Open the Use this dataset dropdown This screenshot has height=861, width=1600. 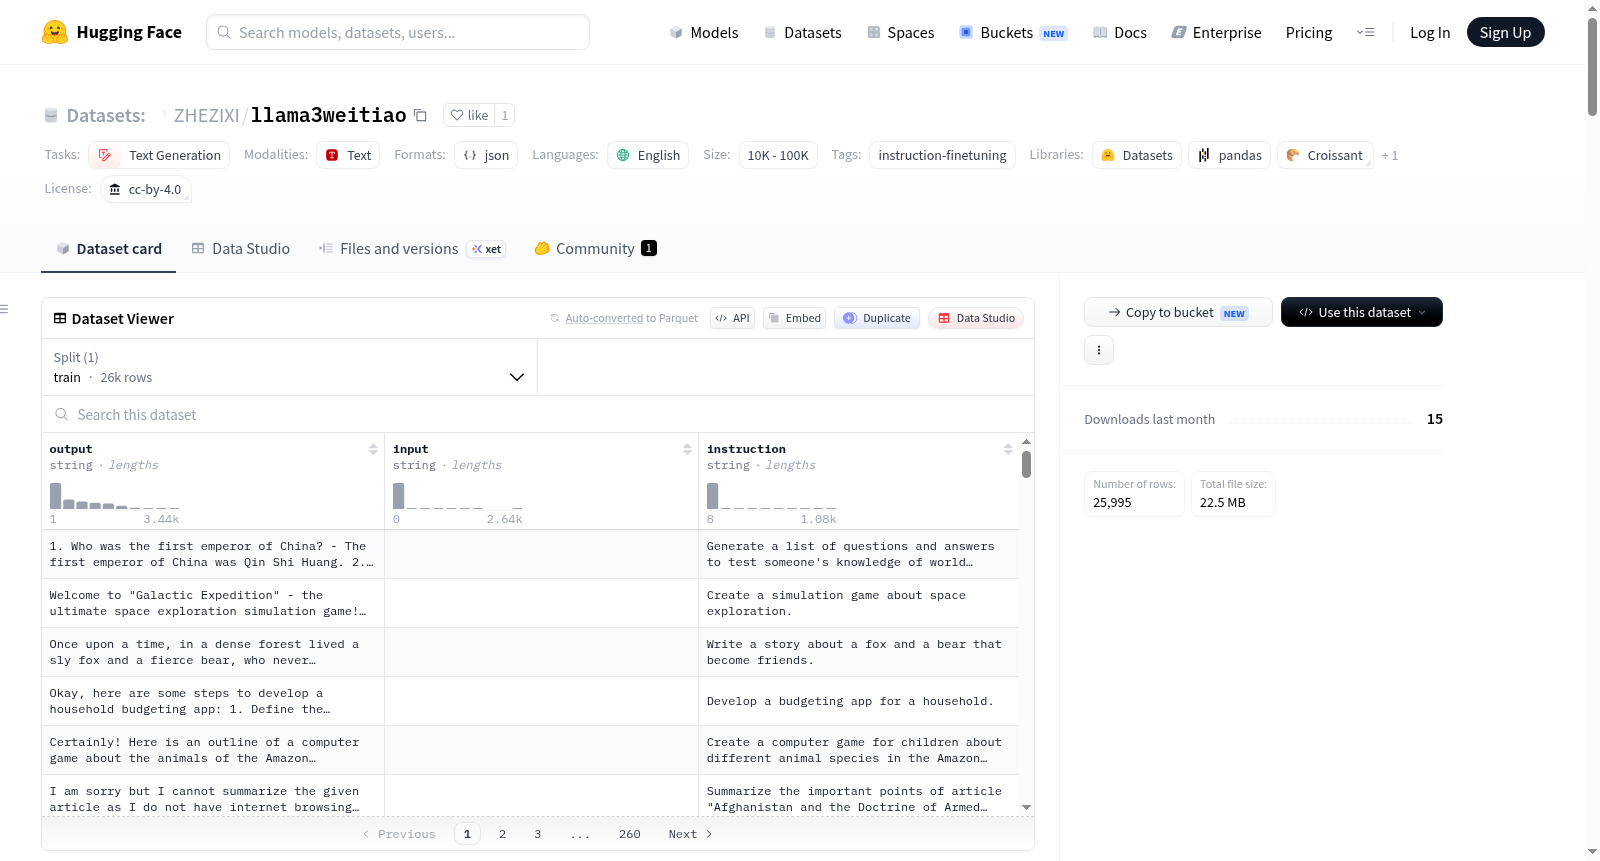coord(1362,312)
